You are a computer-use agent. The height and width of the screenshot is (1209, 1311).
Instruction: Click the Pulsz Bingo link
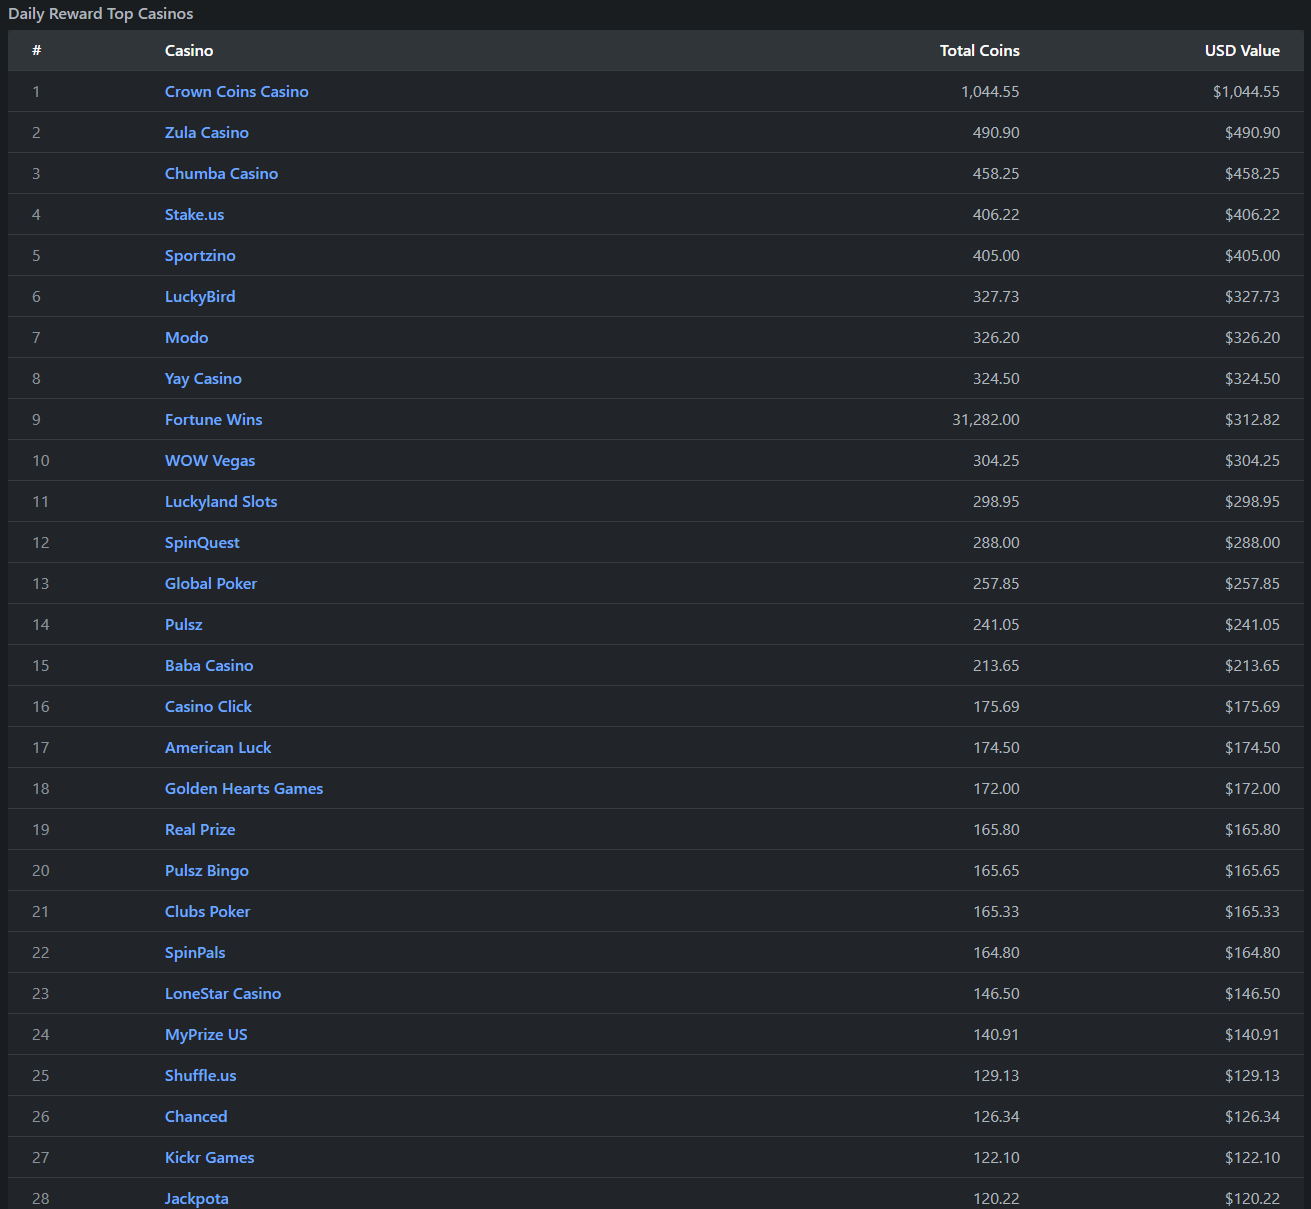pyautogui.click(x=207, y=870)
